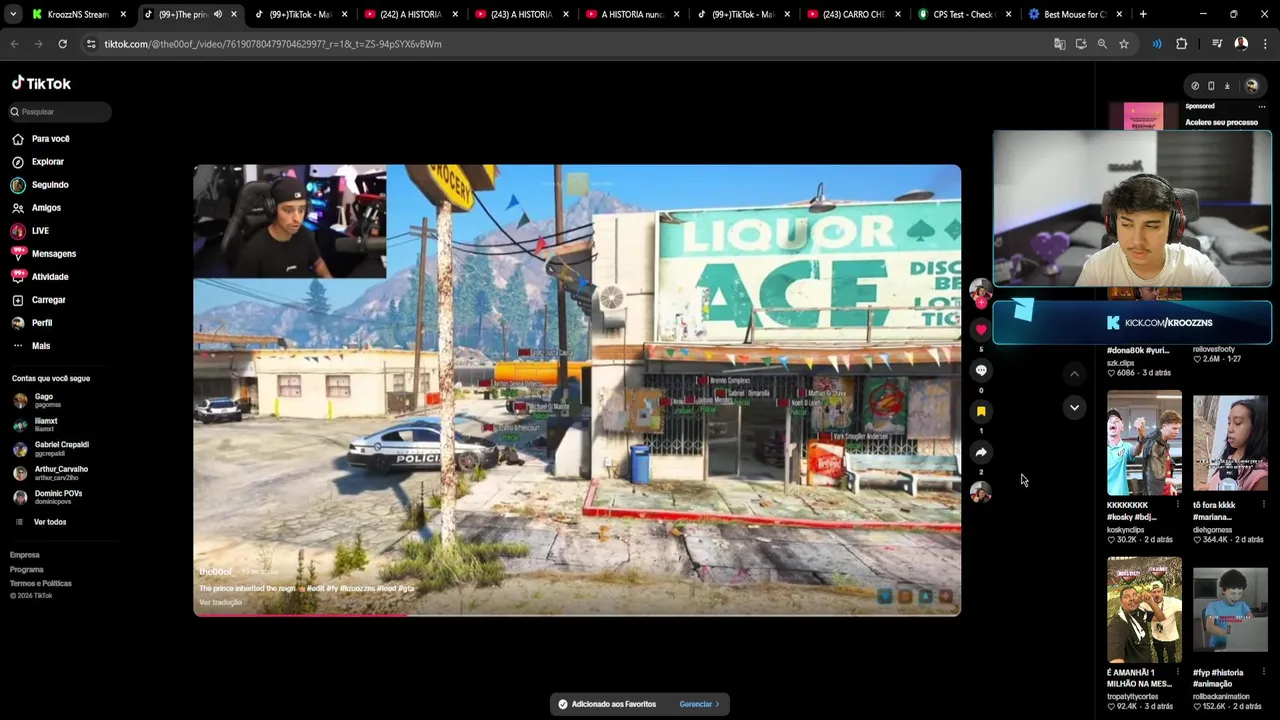Click the blue sound-wave extension icon
The width and height of the screenshot is (1280, 720).
tap(1157, 44)
